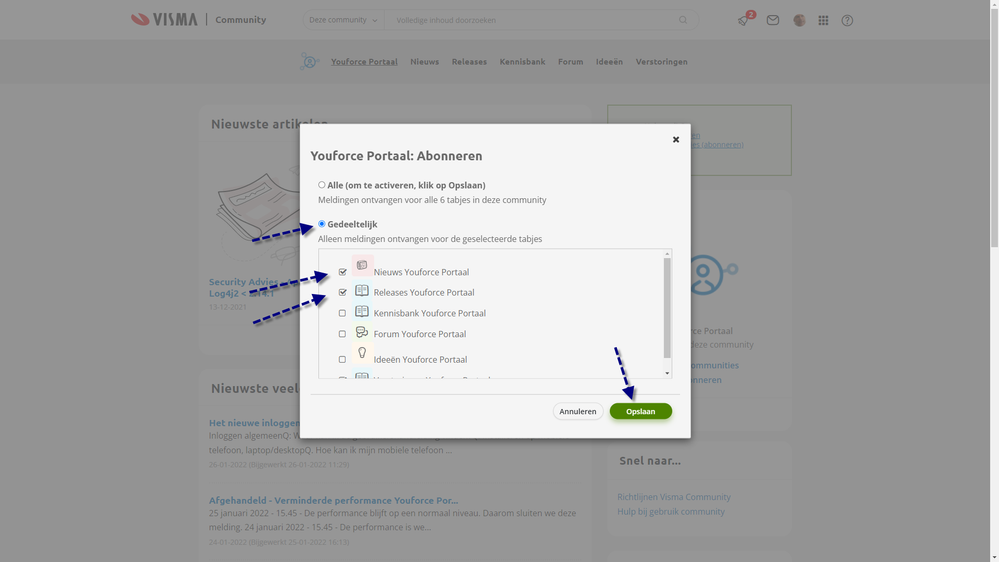Uncheck Releases Youforce Portaal checkbox

[343, 292]
